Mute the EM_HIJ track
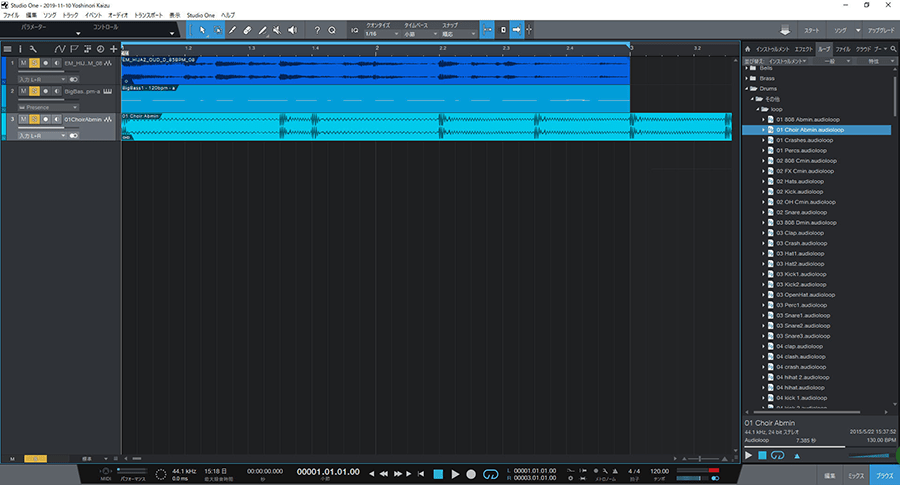 point(22,63)
